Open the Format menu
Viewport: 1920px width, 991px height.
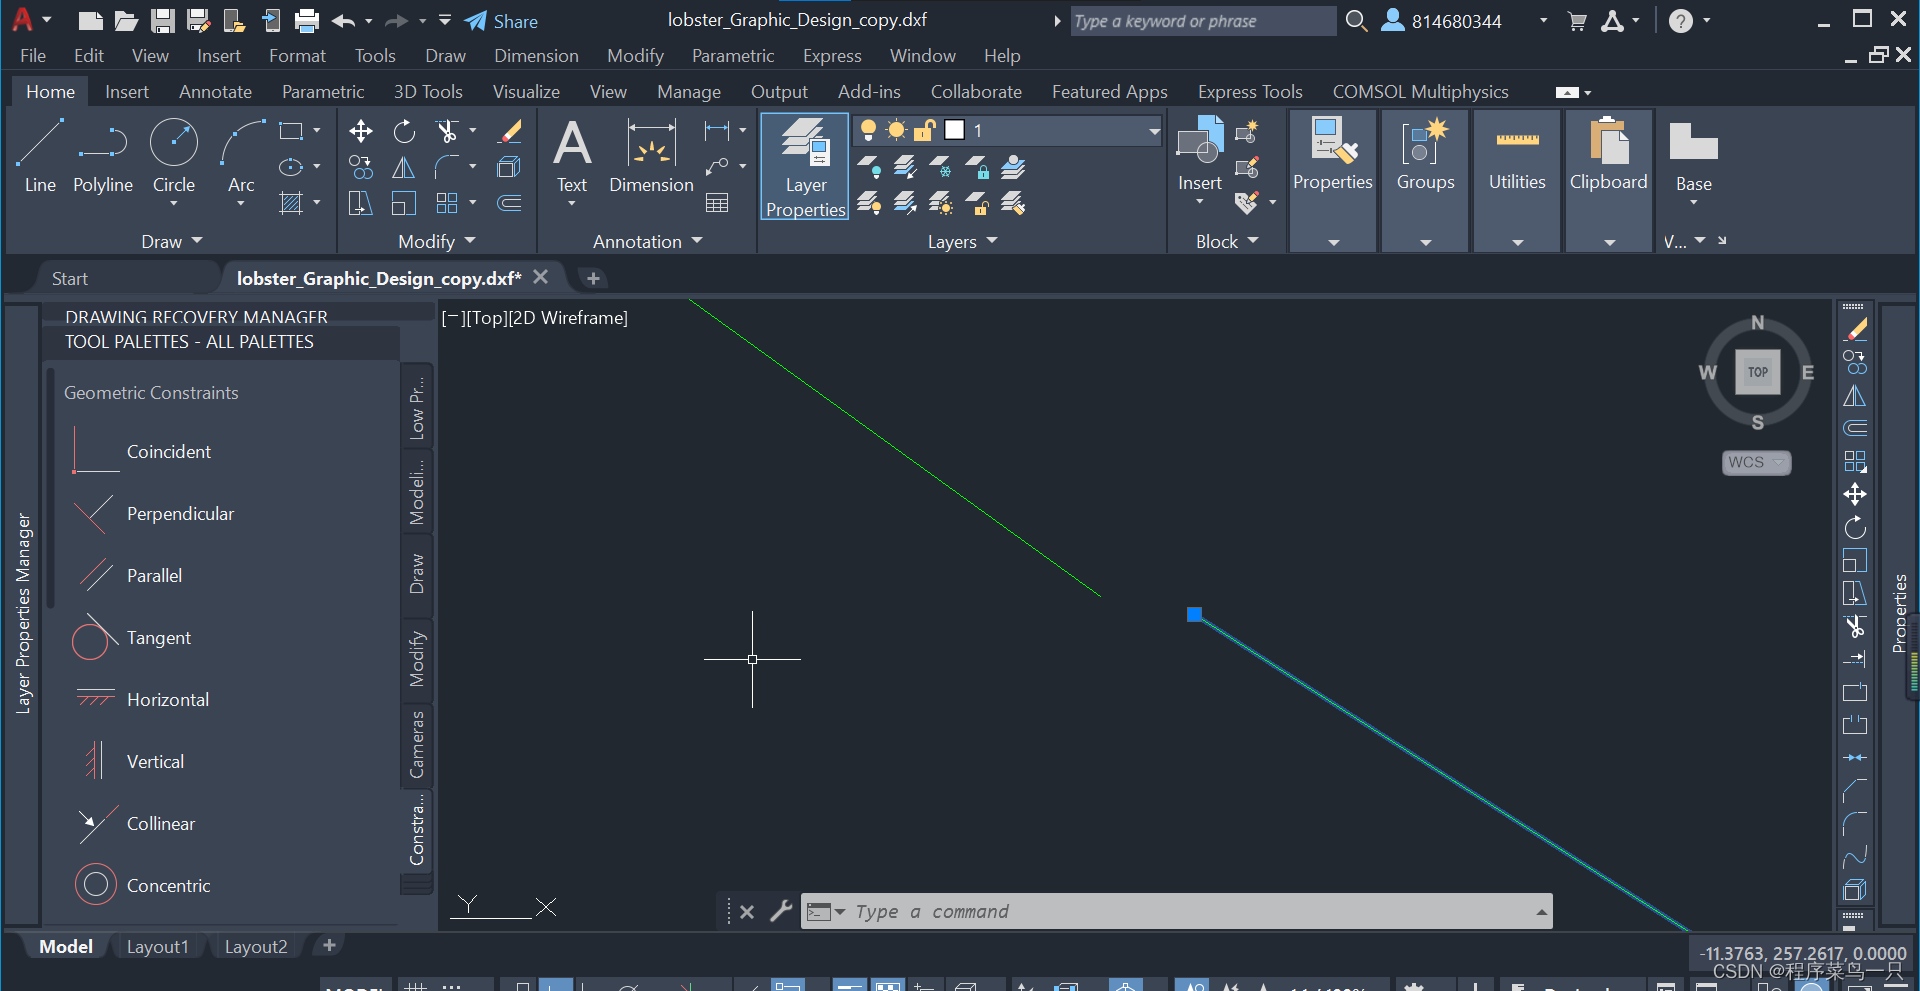click(297, 56)
